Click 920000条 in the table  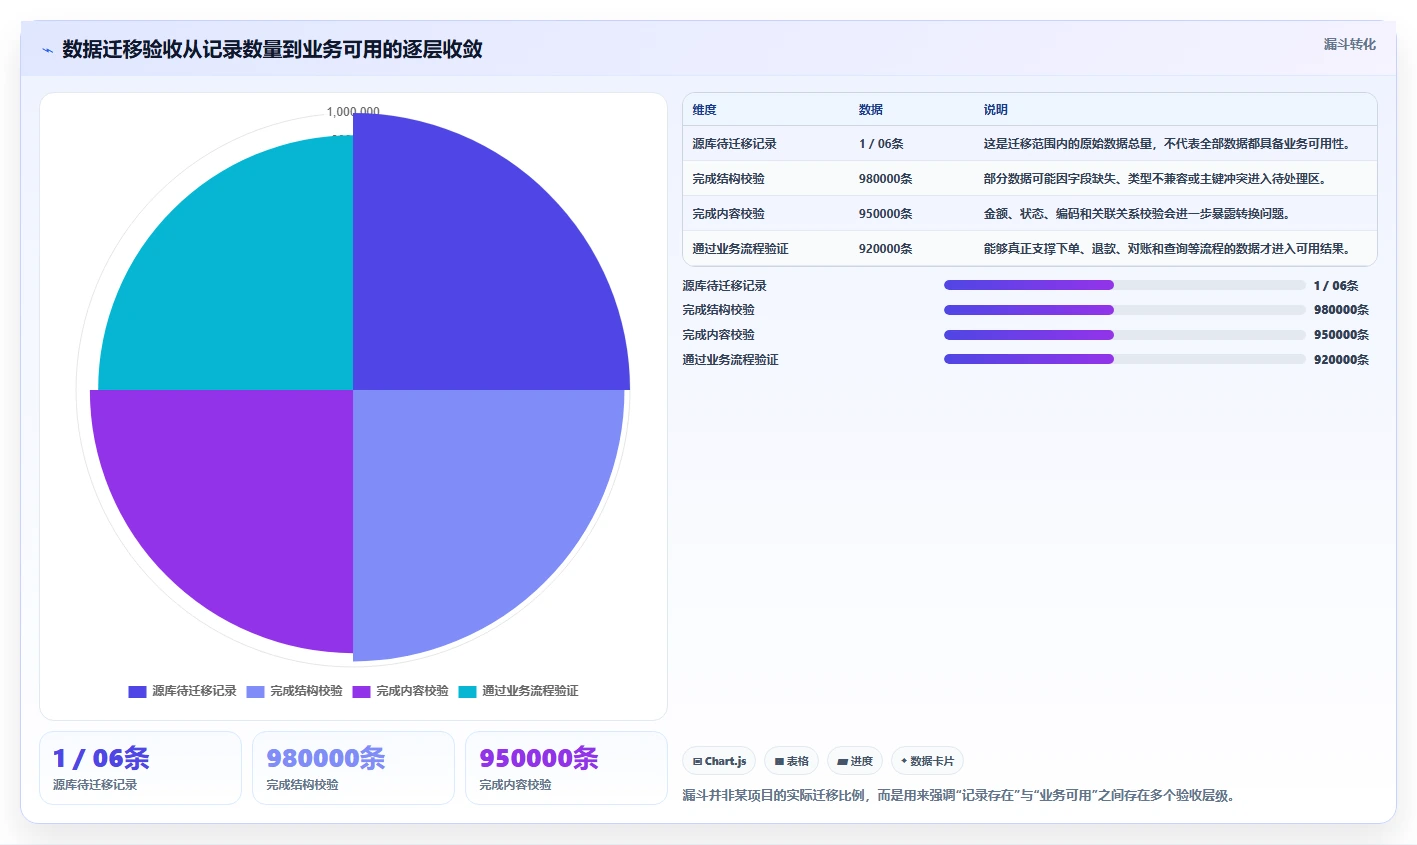point(885,249)
